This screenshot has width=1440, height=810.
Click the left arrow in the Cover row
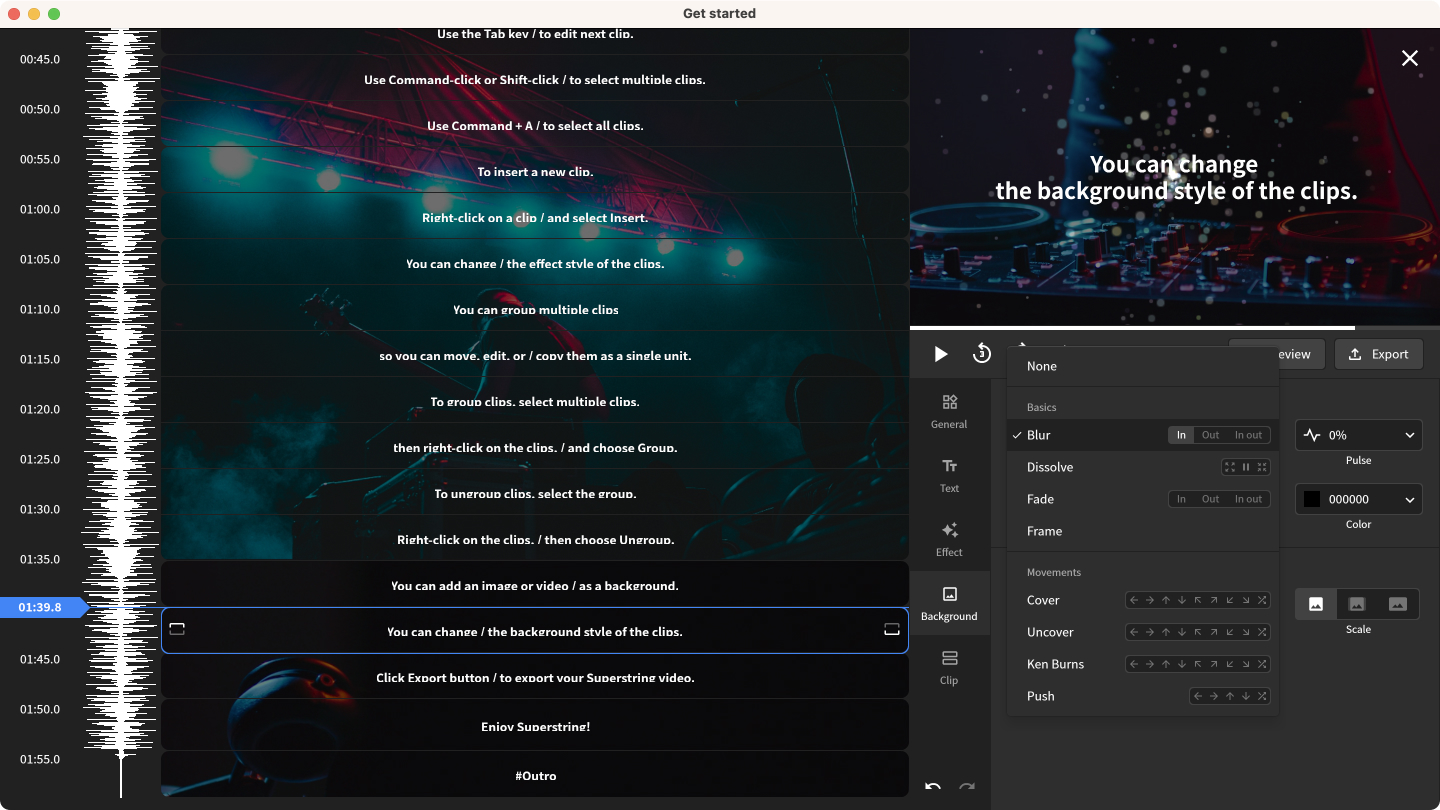[x=1134, y=600]
